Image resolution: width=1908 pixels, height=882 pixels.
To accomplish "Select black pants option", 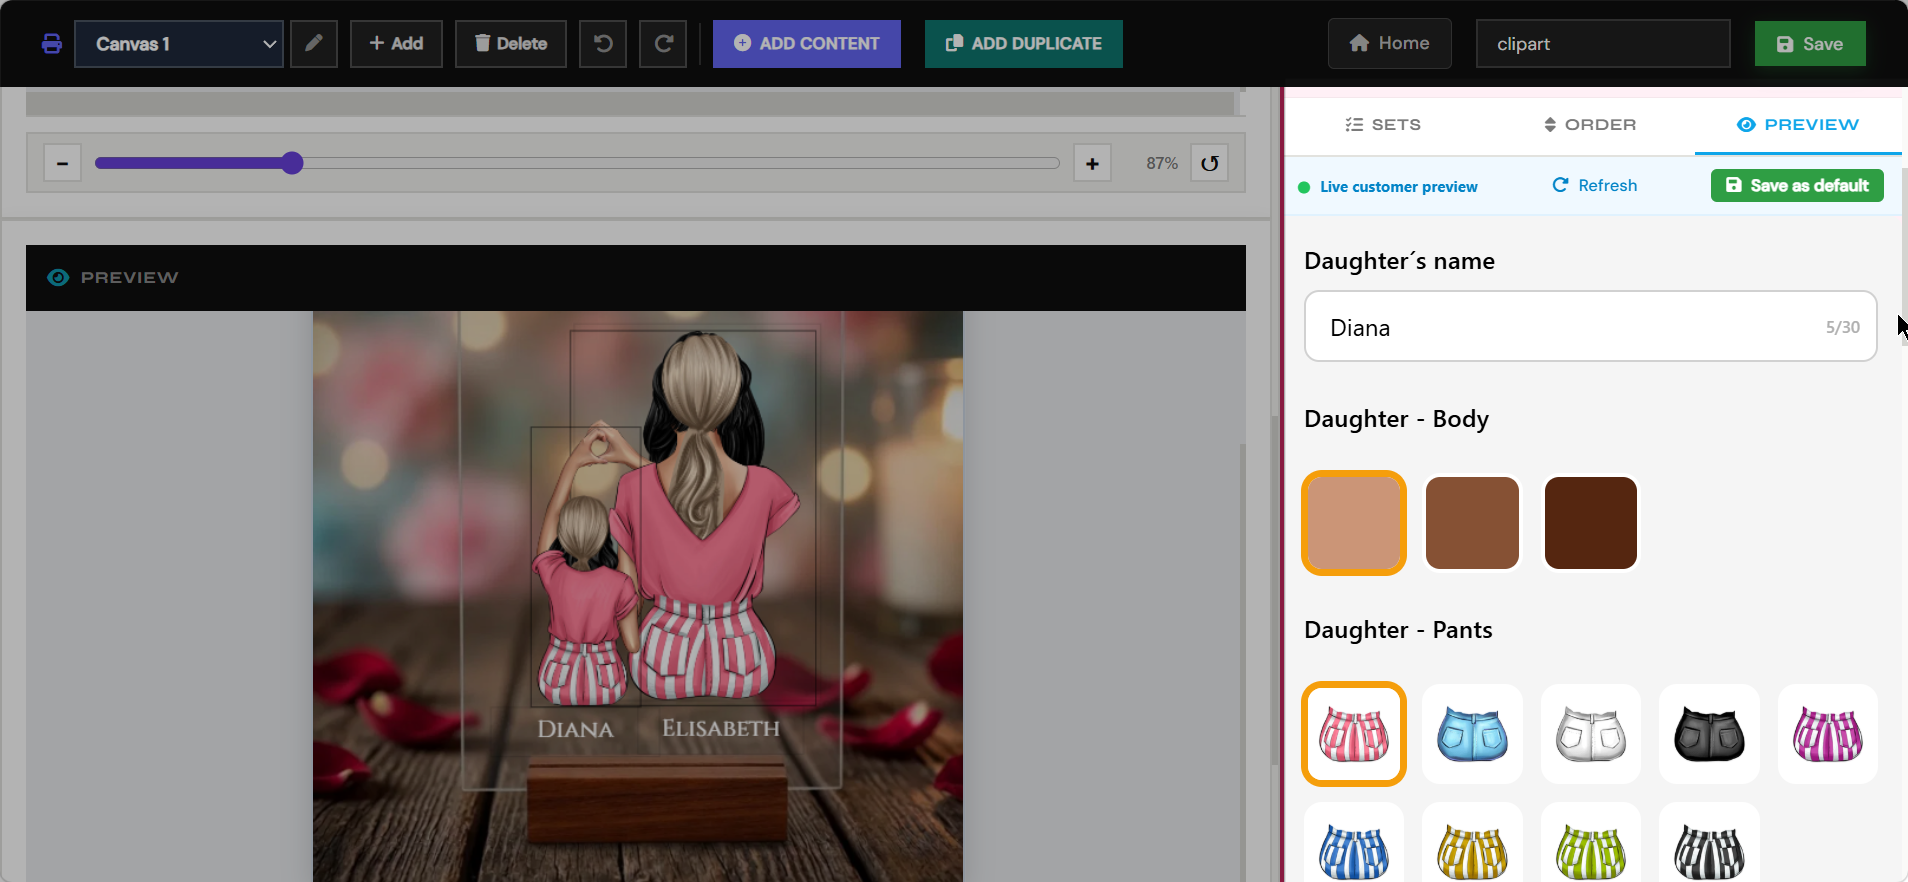I will pos(1709,734).
